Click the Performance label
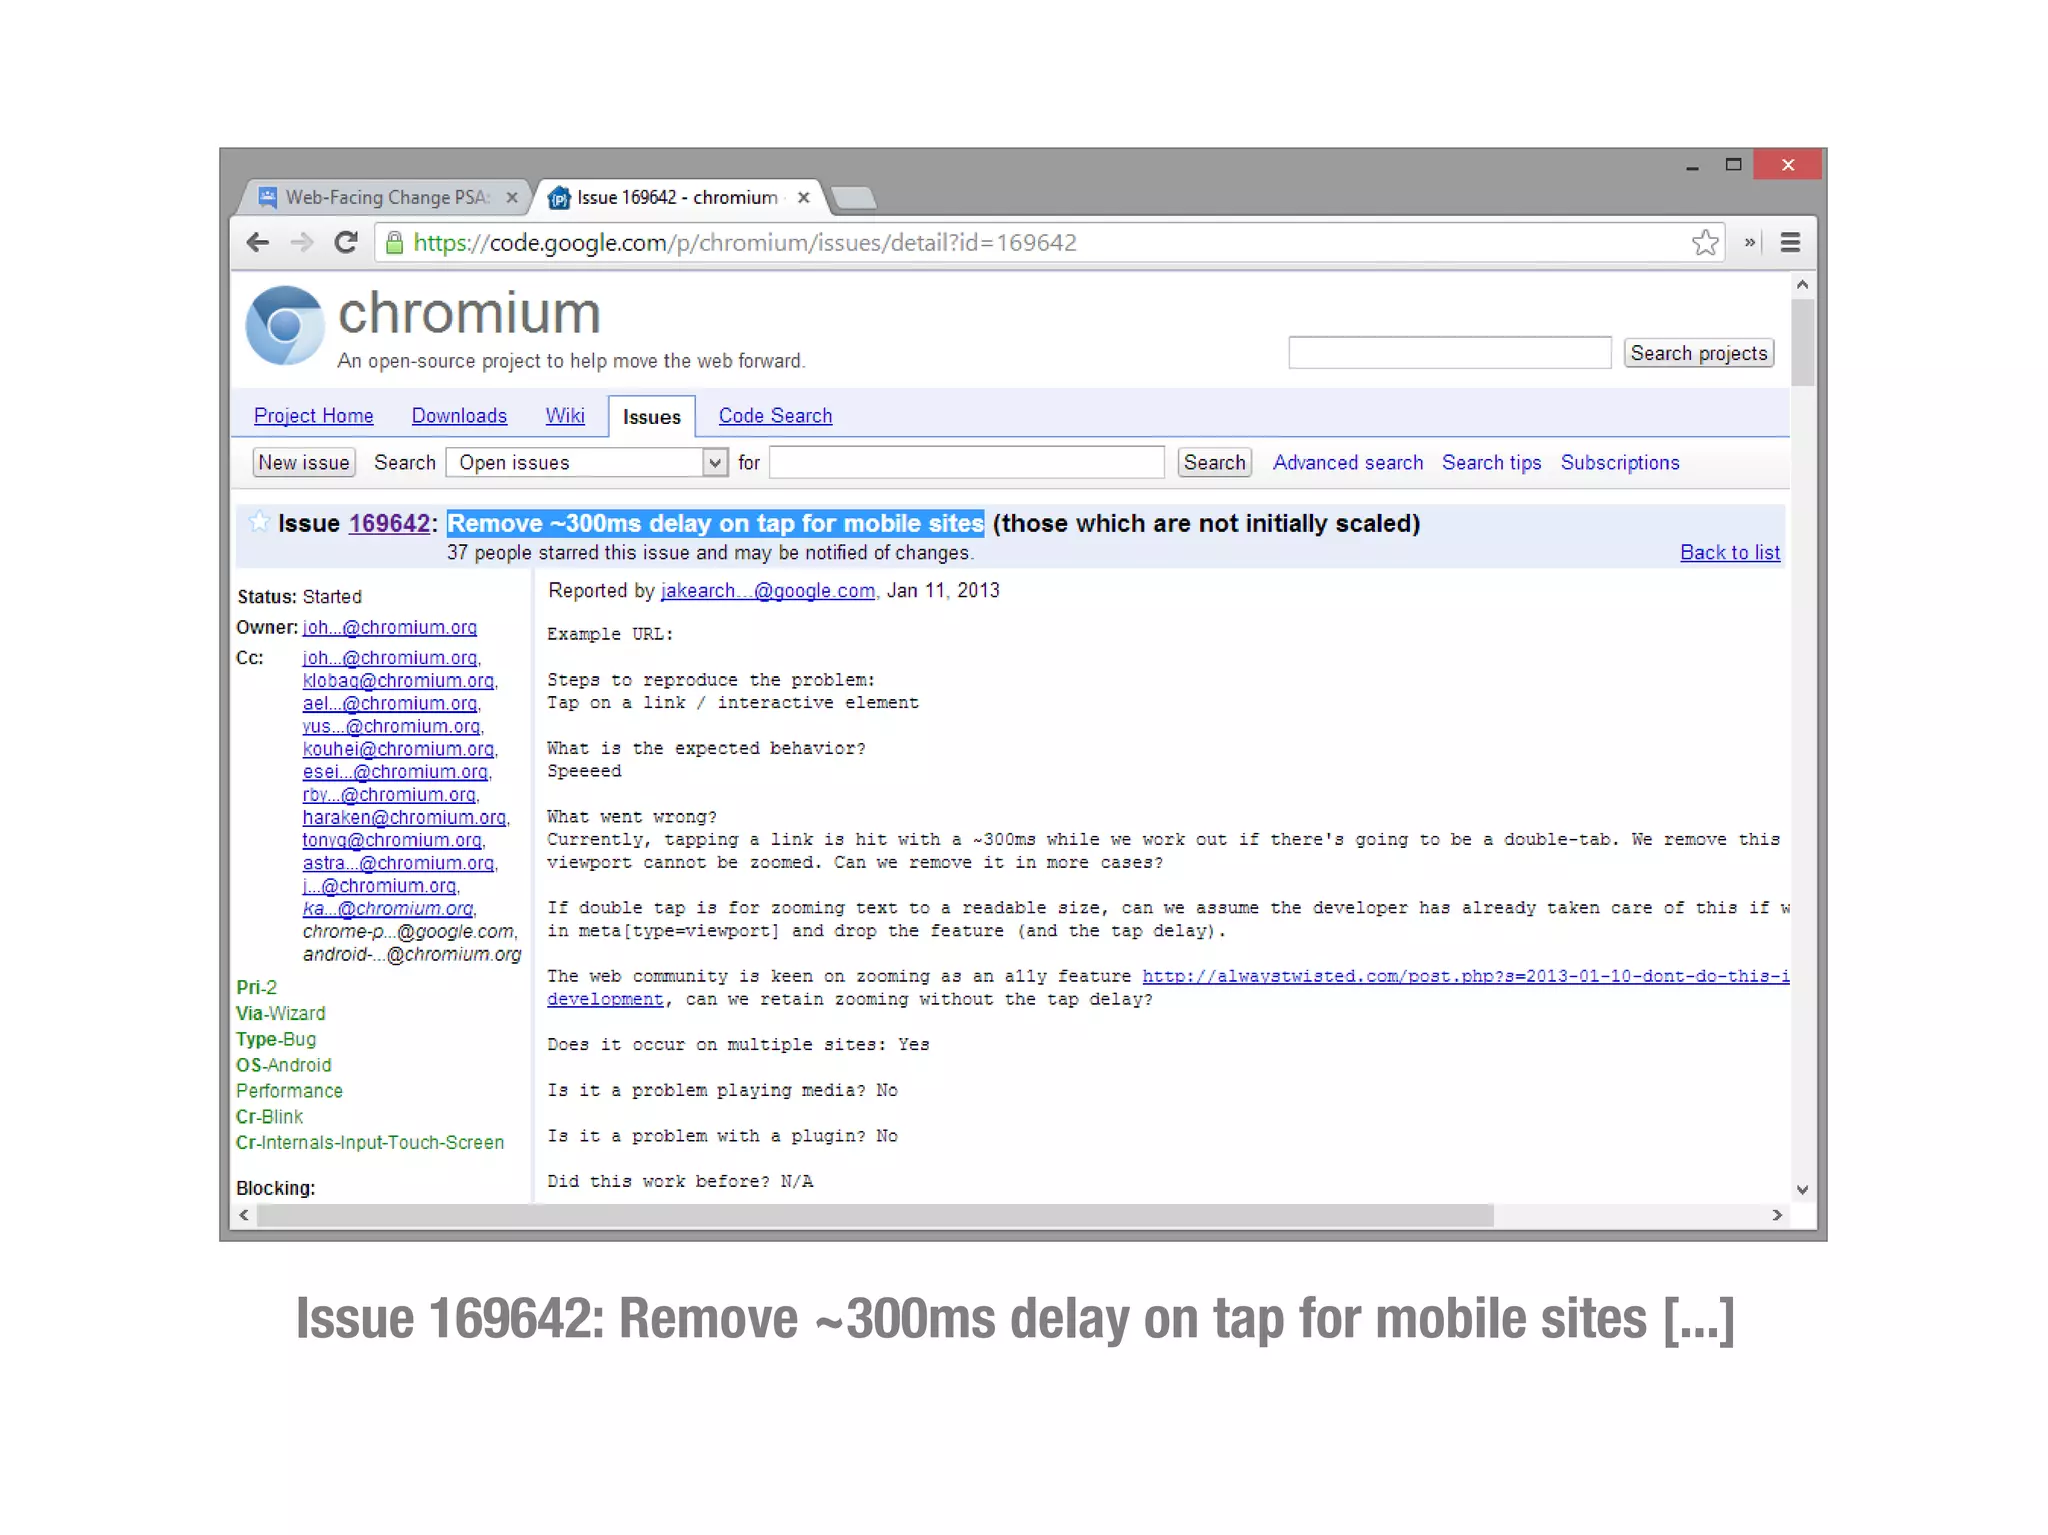 pos(289,1091)
